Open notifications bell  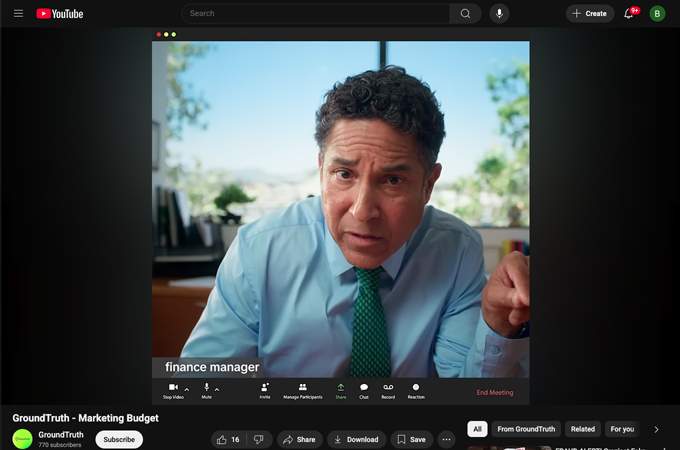[x=629, y=13]
